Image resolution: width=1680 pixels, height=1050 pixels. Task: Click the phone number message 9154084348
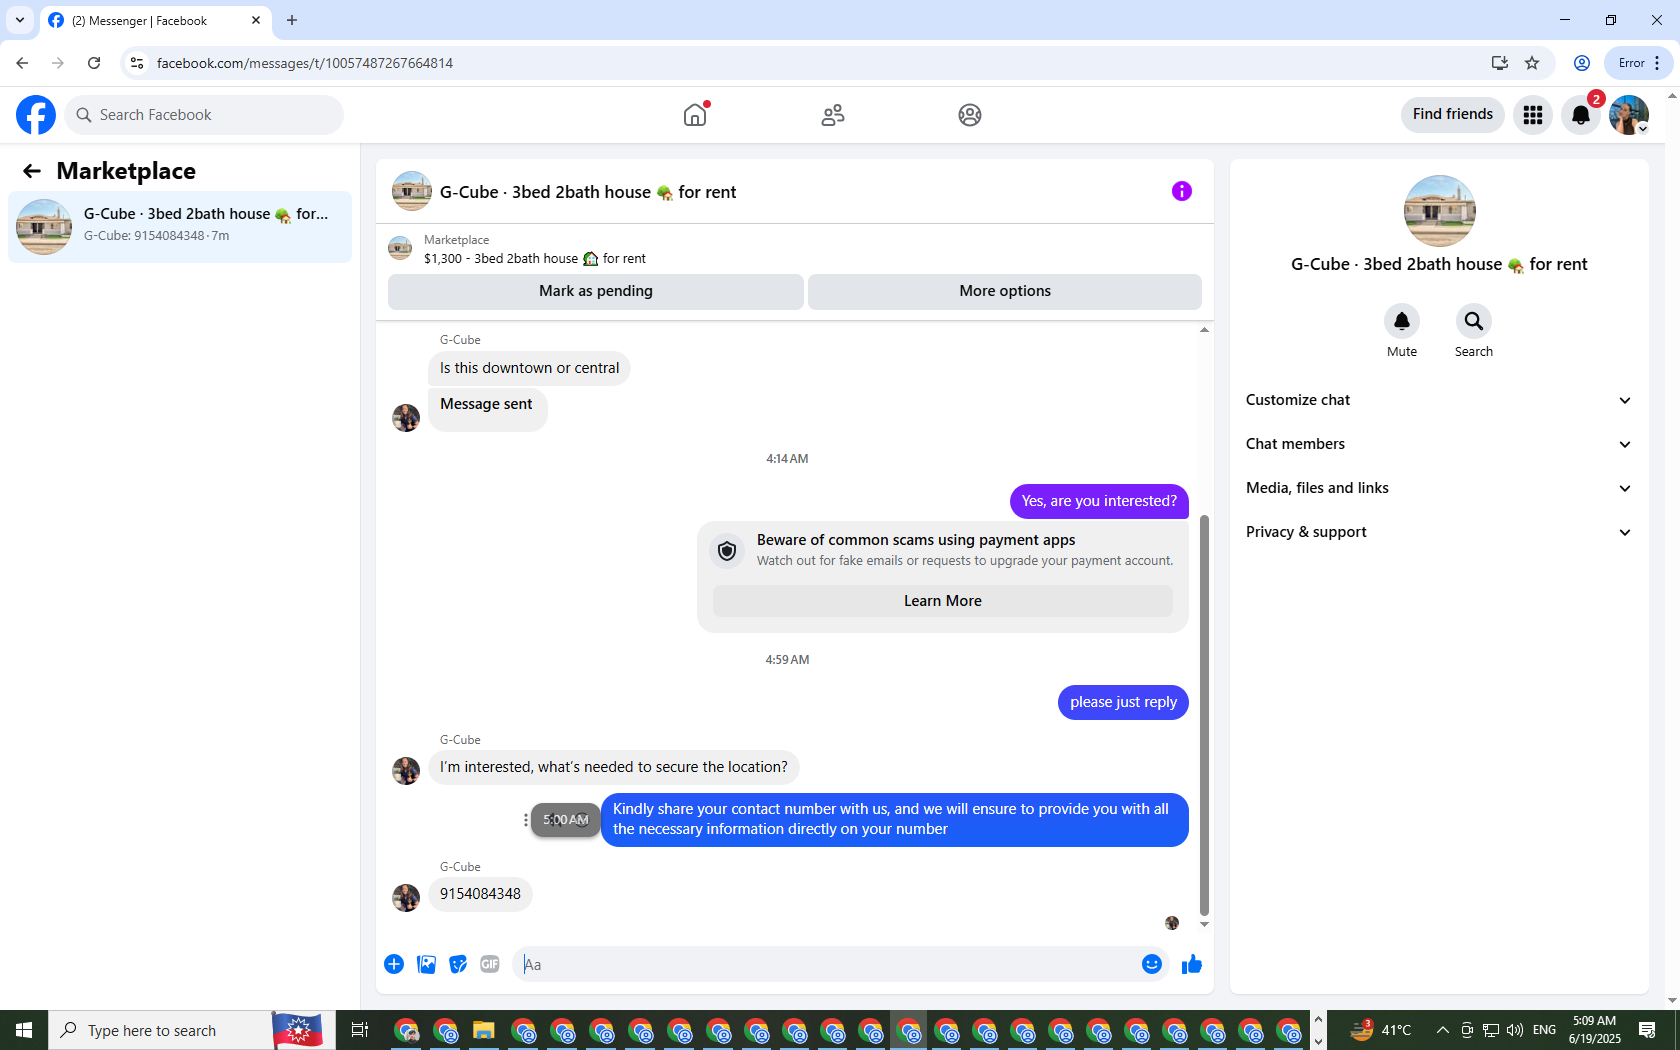tap(480, 894)
